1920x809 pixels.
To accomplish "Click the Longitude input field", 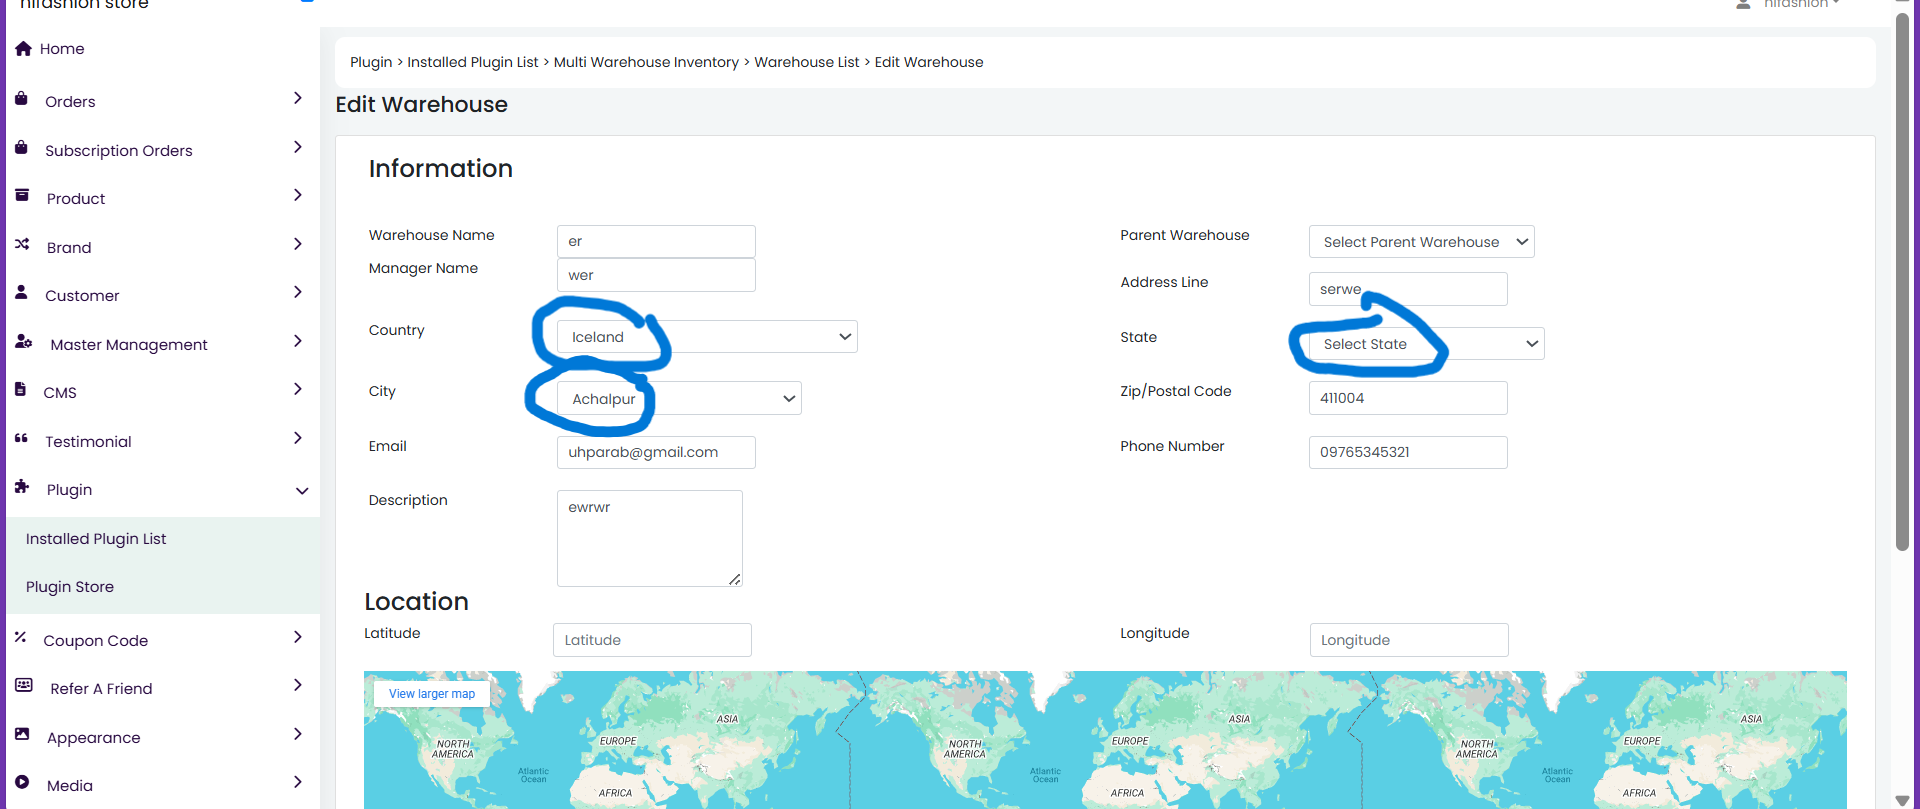I will click(1409, 640).
